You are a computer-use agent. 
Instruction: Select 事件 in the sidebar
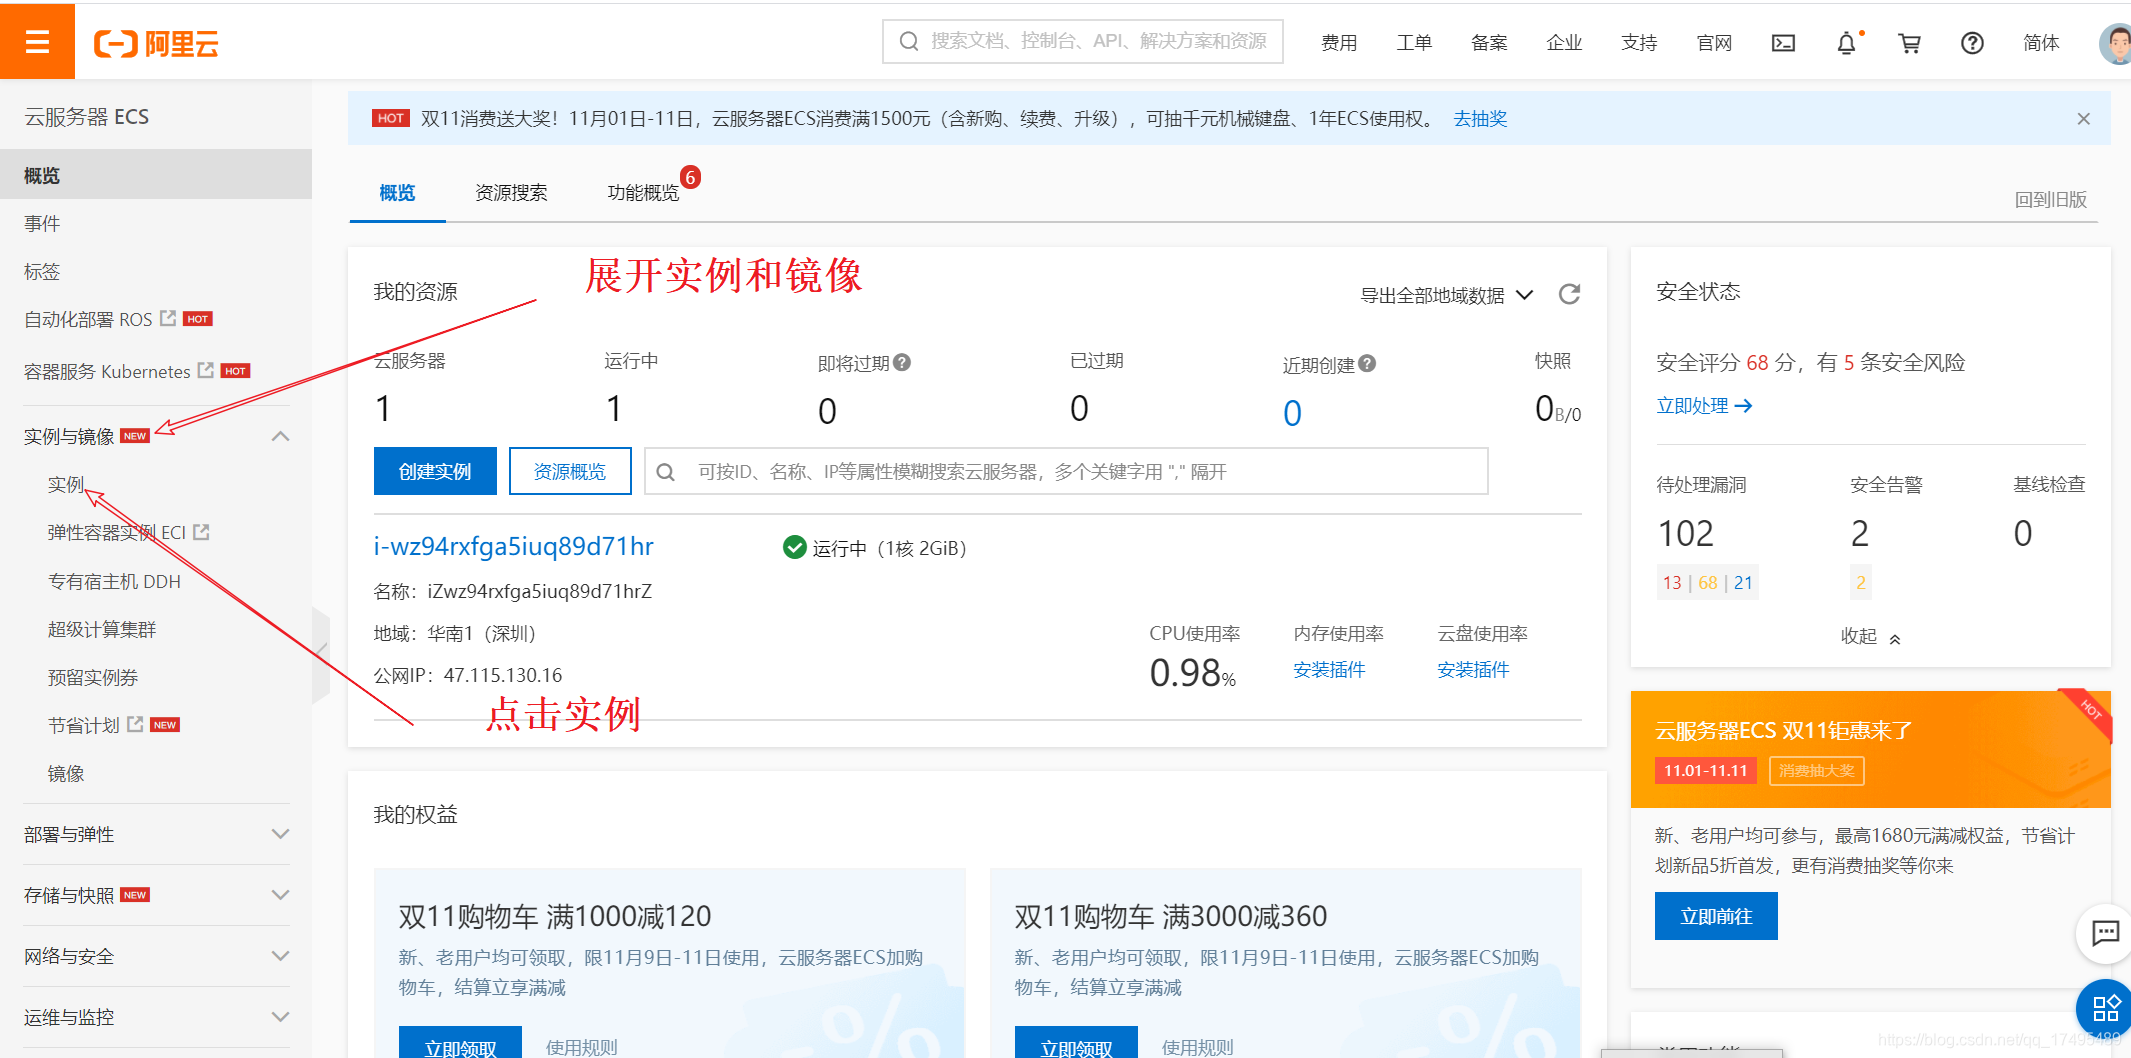point(42,223)
